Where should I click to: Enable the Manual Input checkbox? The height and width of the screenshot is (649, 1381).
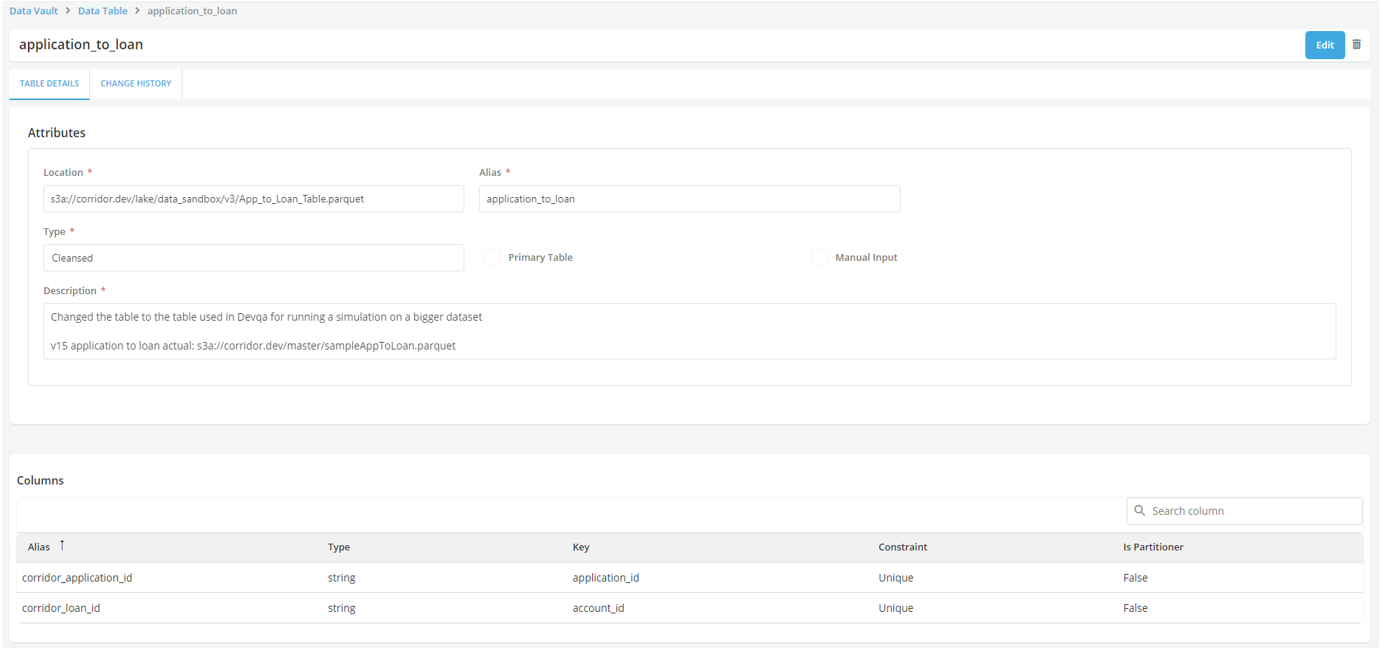tap(819, 258)
